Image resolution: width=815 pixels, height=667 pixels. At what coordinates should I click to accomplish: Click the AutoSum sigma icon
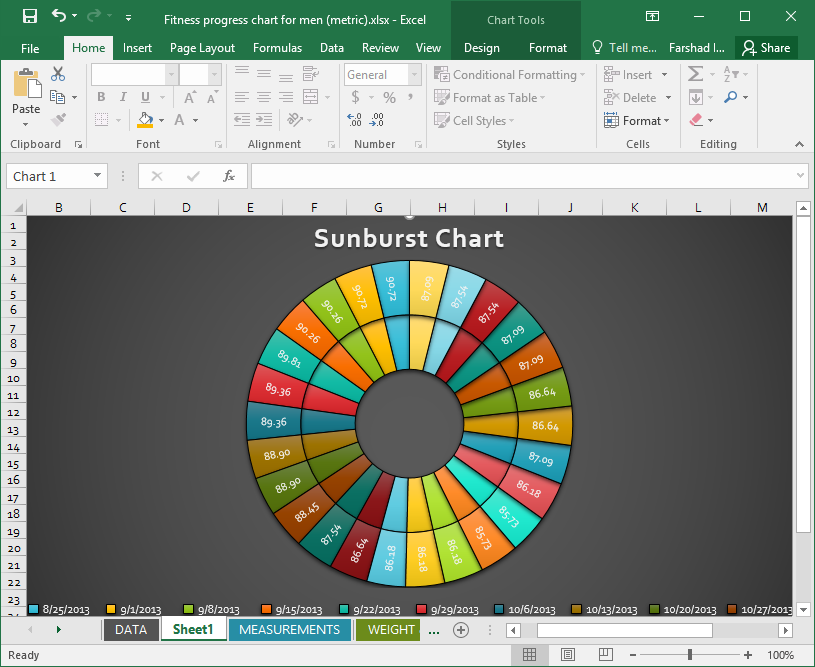tap(696, 74)
